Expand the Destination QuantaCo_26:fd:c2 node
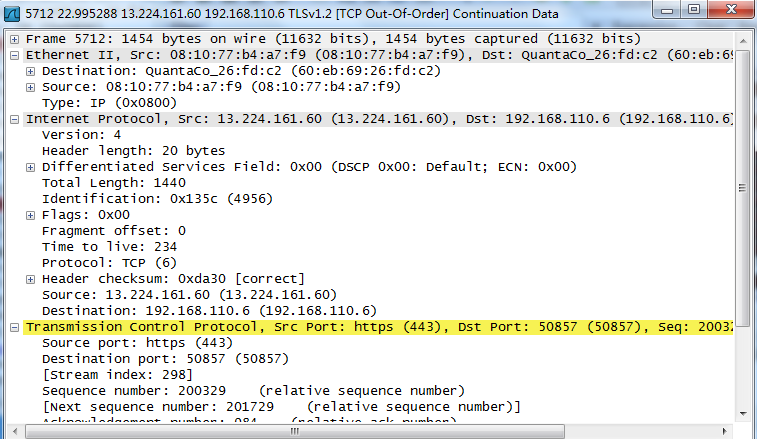This screenshot has width=757, height=439. tap(30, 71)
